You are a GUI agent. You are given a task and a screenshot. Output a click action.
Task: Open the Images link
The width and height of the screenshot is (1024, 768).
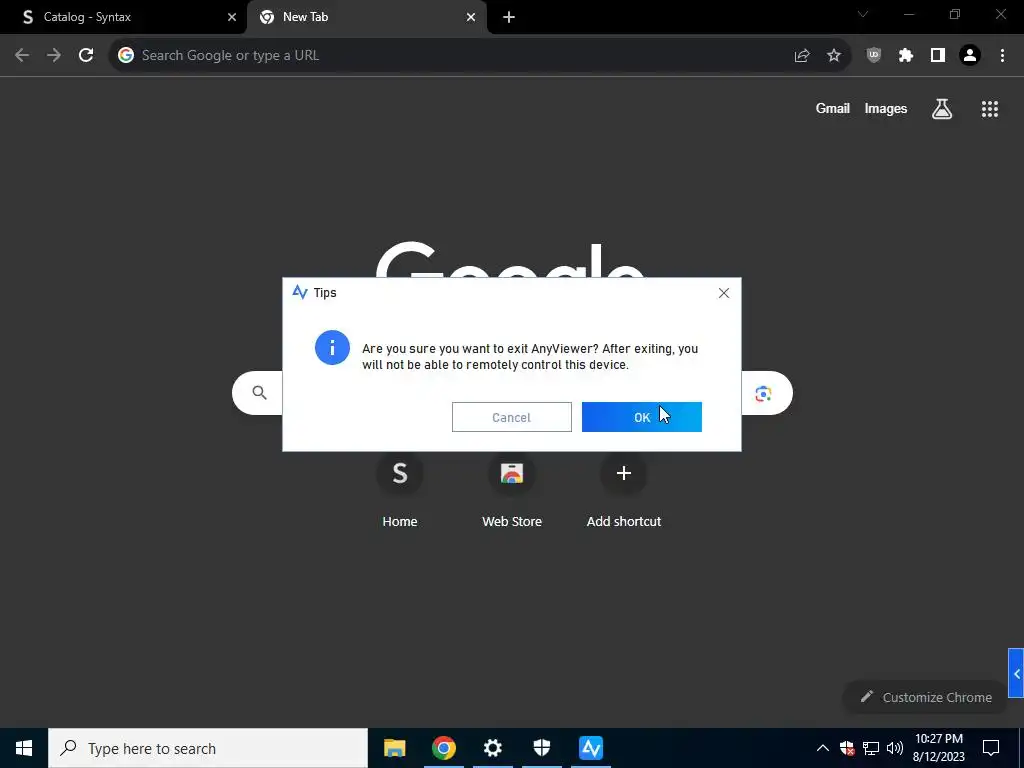point(886,108)
